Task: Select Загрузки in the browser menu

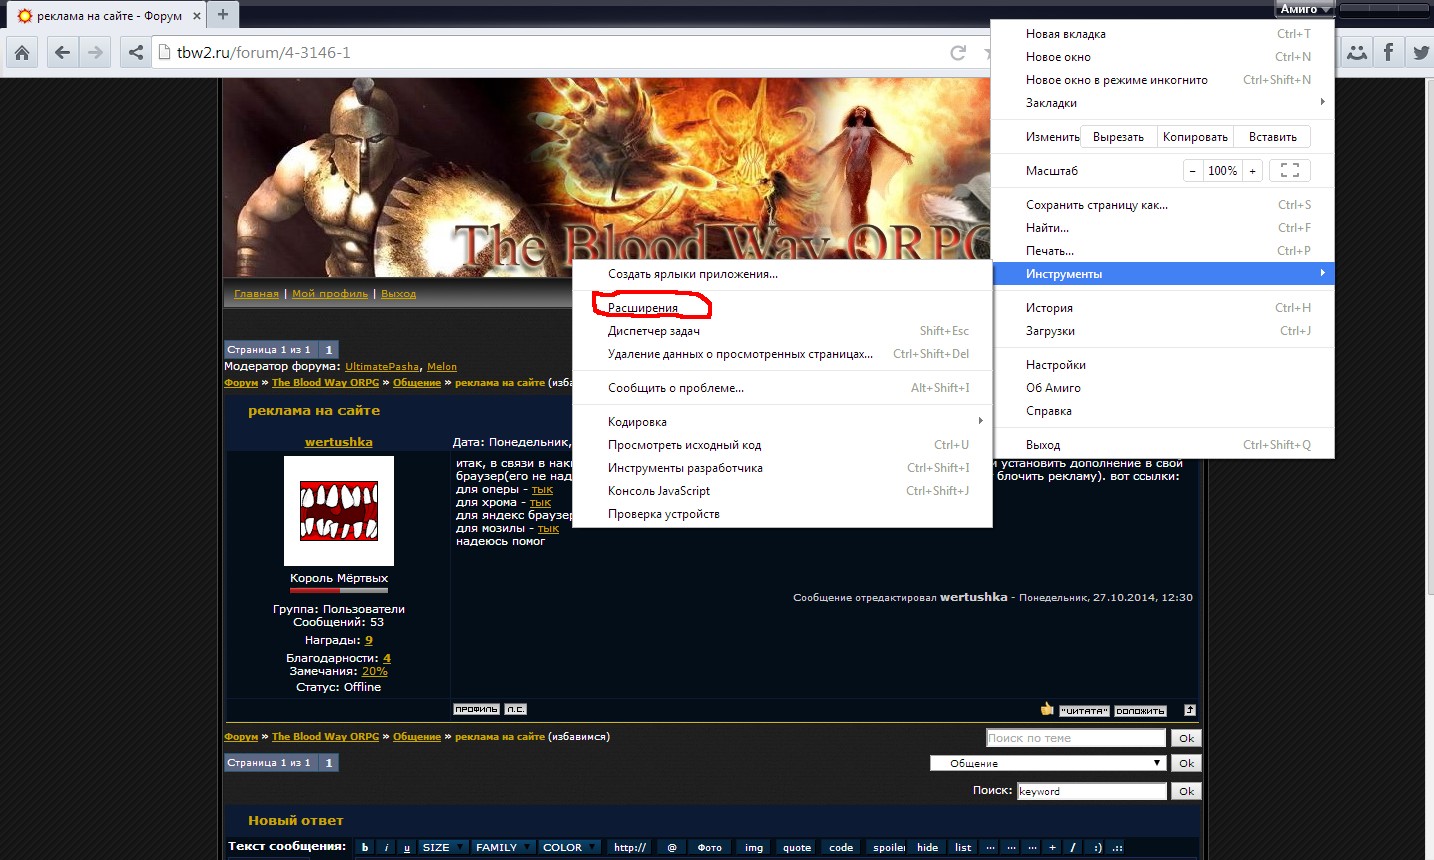Action: (1162, 331)
